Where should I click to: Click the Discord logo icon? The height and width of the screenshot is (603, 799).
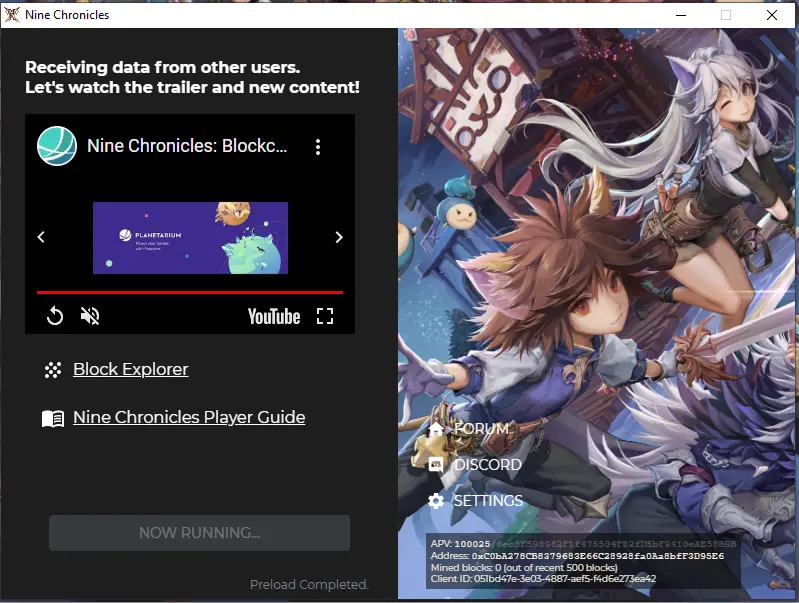click(x=436, y=464)
